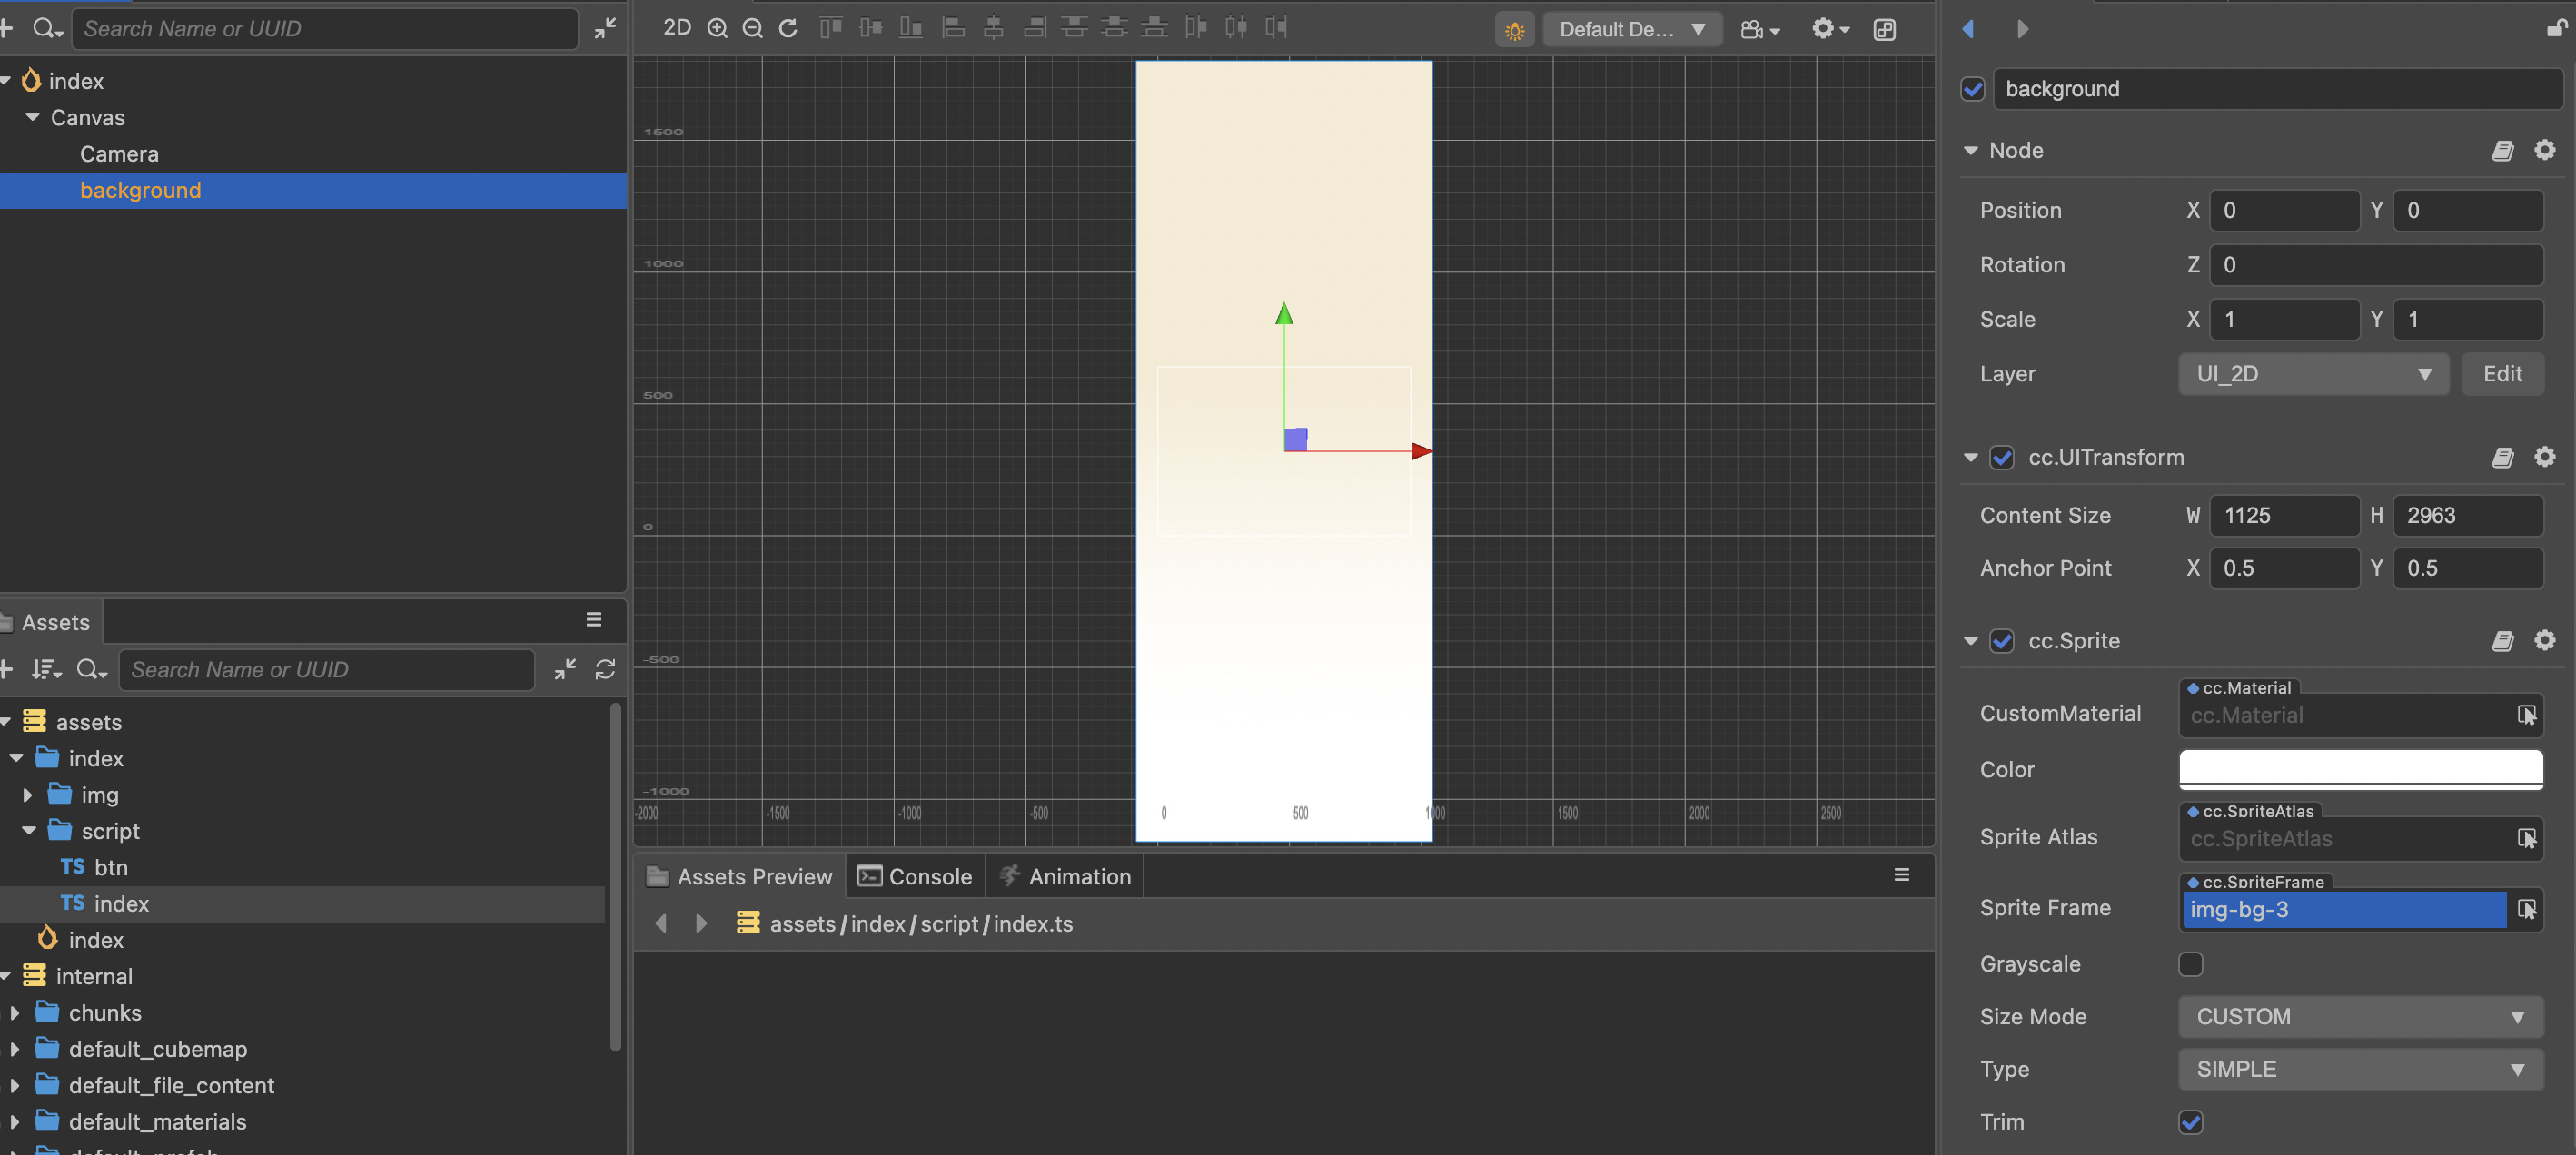Switch to the Console tab
This screenshot has width=2576, height=1155.
pyautogui.click(x=915, y=876)
